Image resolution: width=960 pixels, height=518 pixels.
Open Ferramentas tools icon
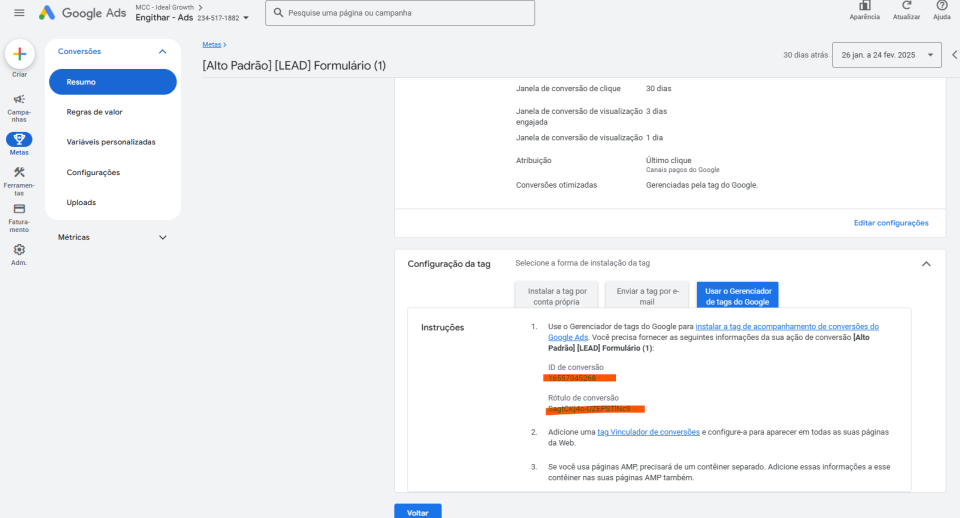coord(19,173)
